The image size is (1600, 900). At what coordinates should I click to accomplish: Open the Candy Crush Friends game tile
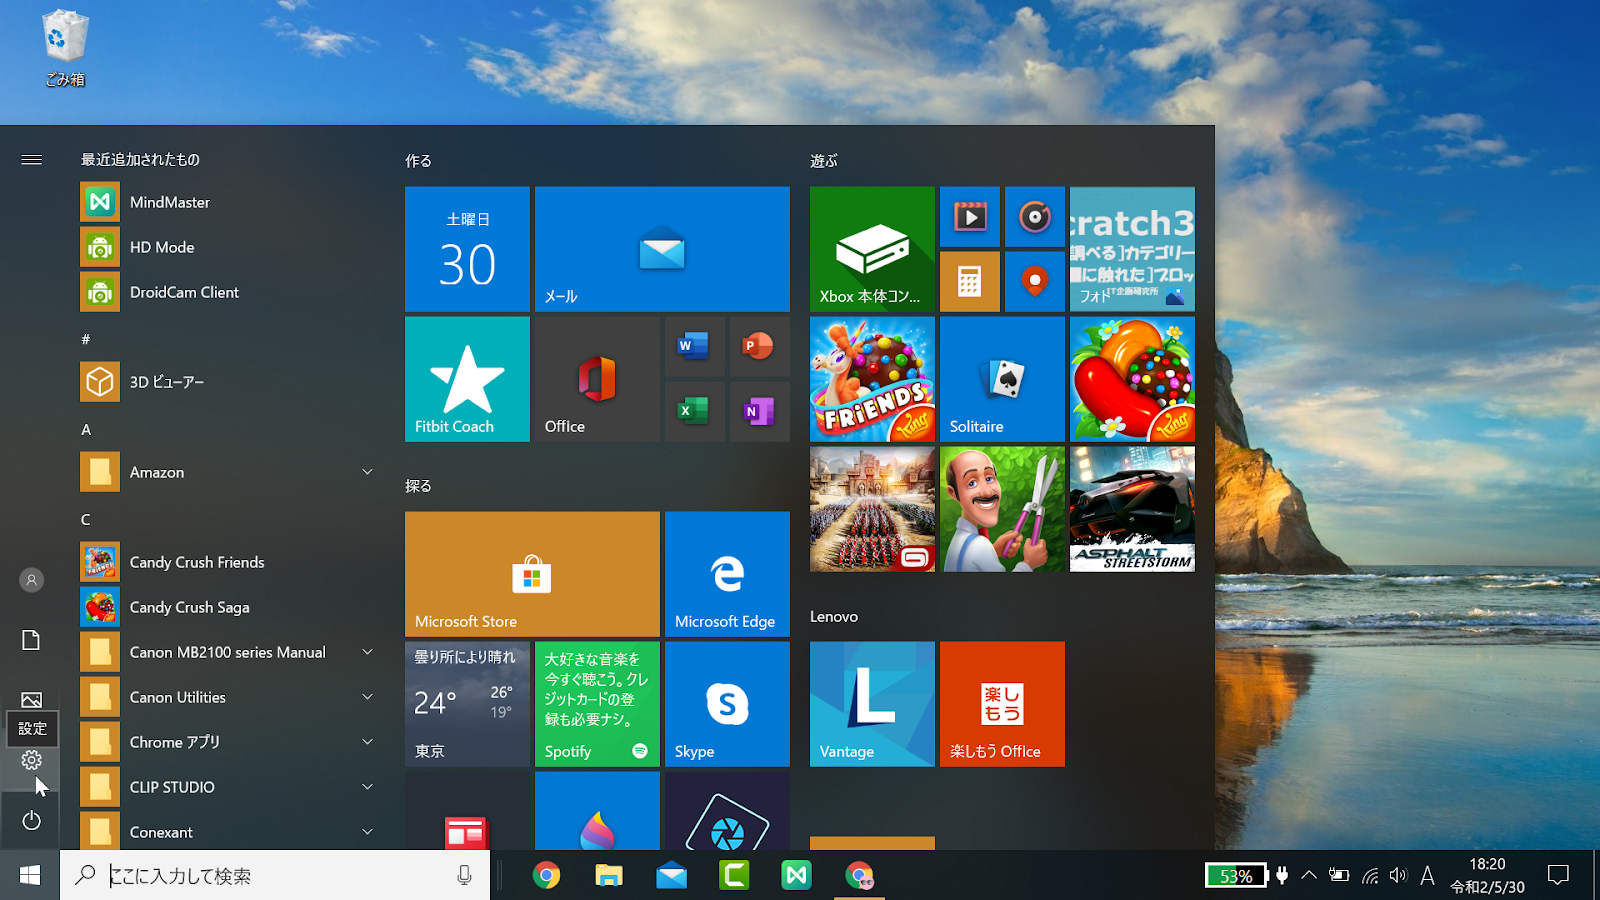pos(872,379)
